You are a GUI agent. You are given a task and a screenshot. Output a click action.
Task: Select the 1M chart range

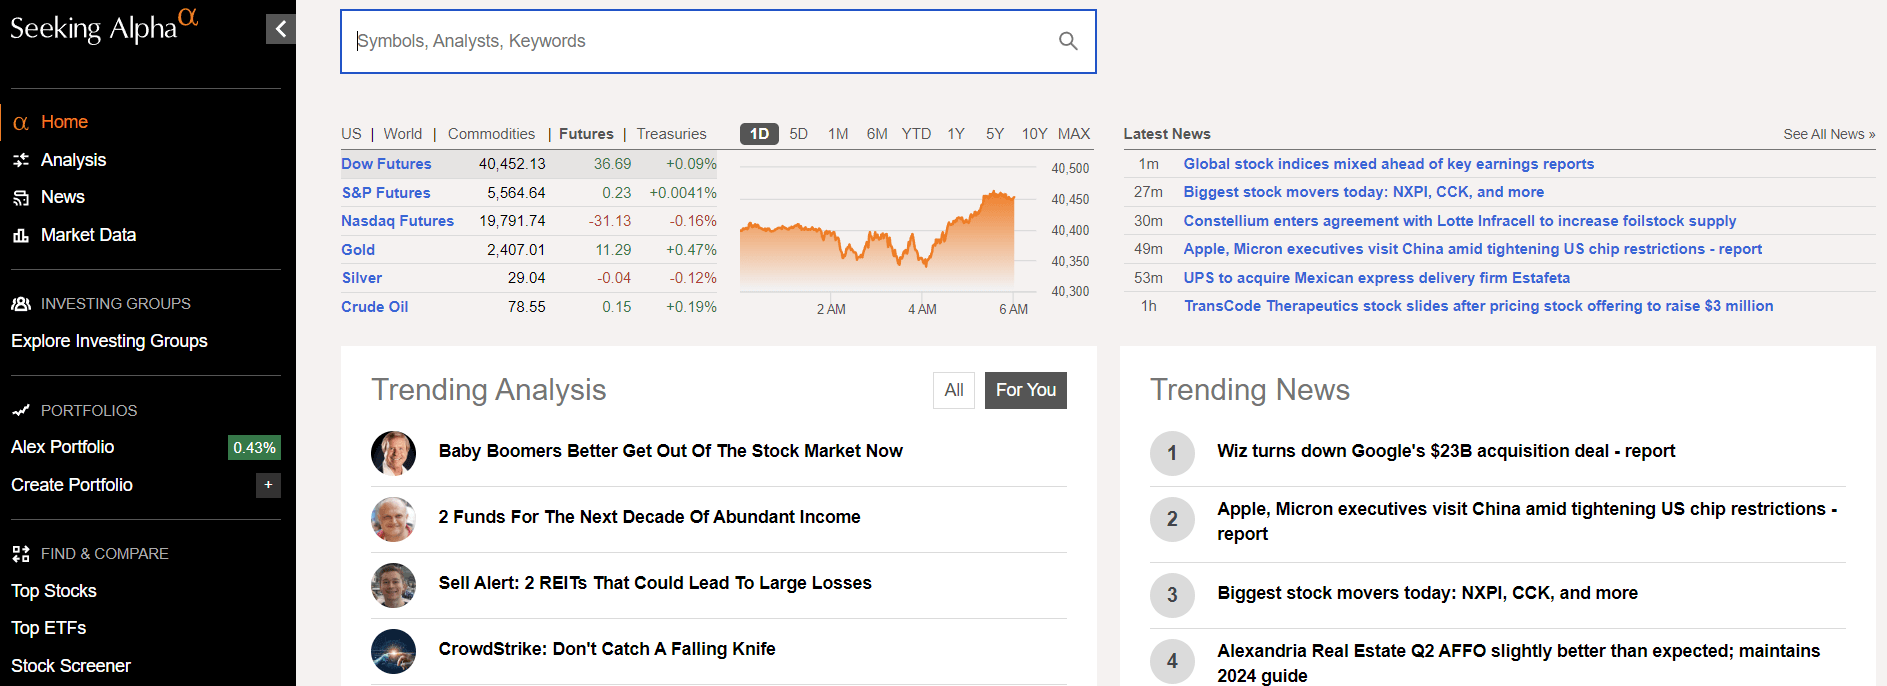[x=838, y=134]
